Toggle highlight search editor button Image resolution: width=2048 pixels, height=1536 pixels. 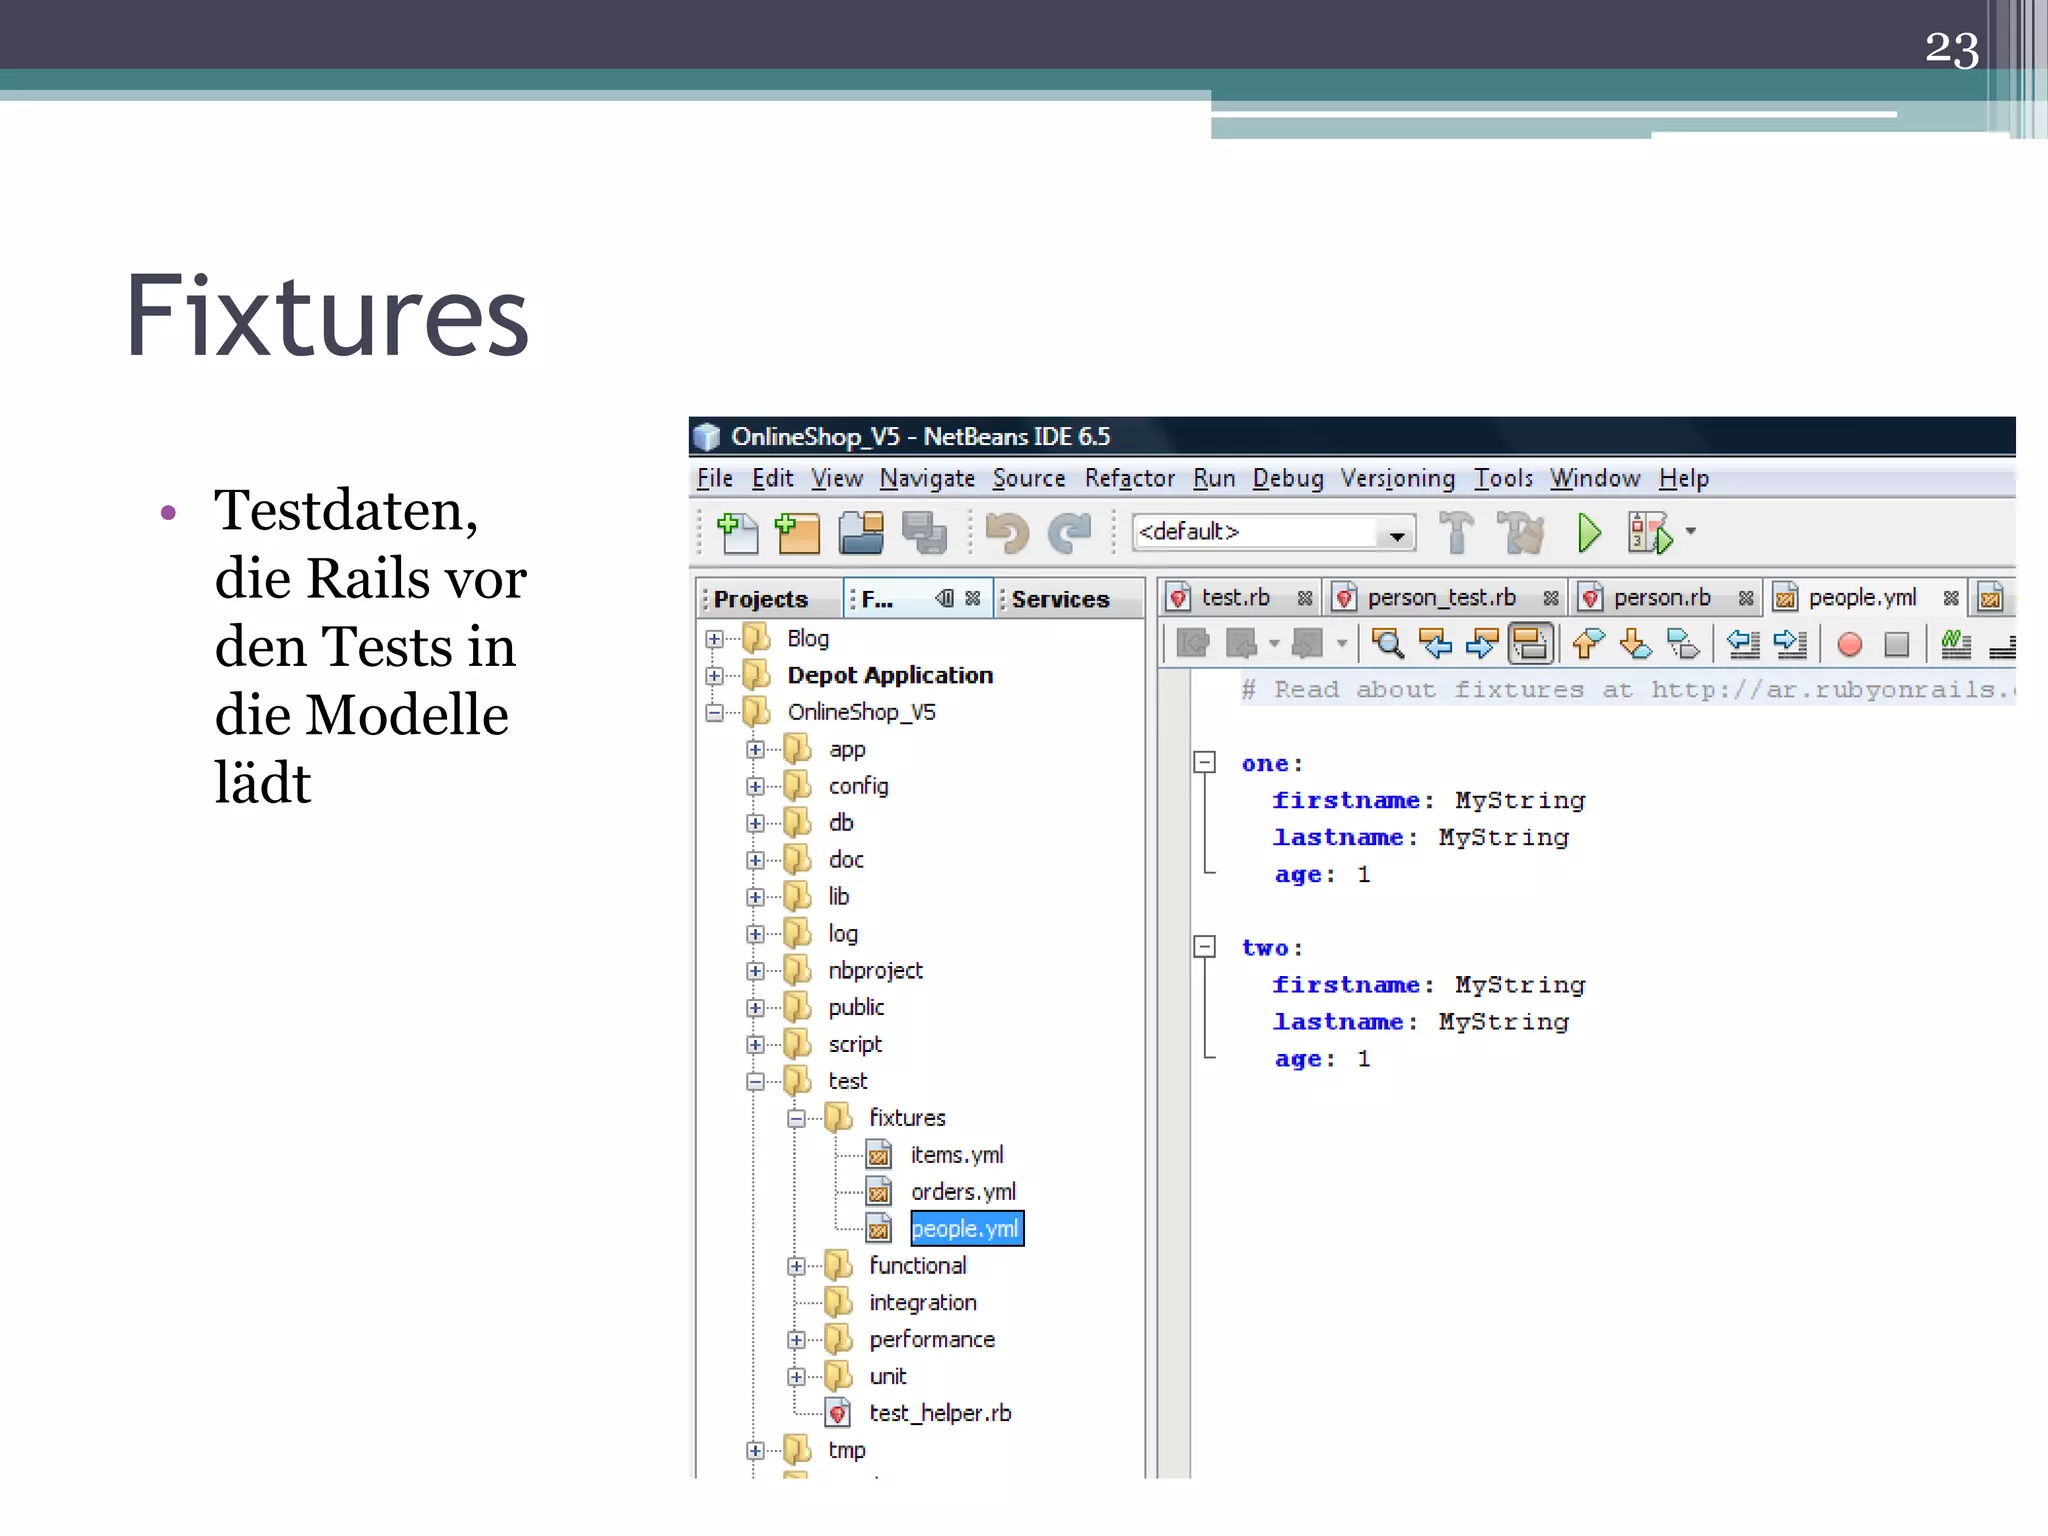[1530, 644]
